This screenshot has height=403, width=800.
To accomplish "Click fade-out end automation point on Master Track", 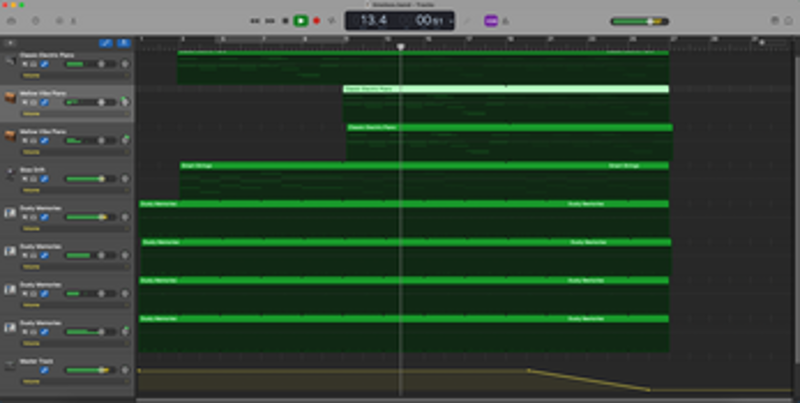I will [x=649, y=390].
